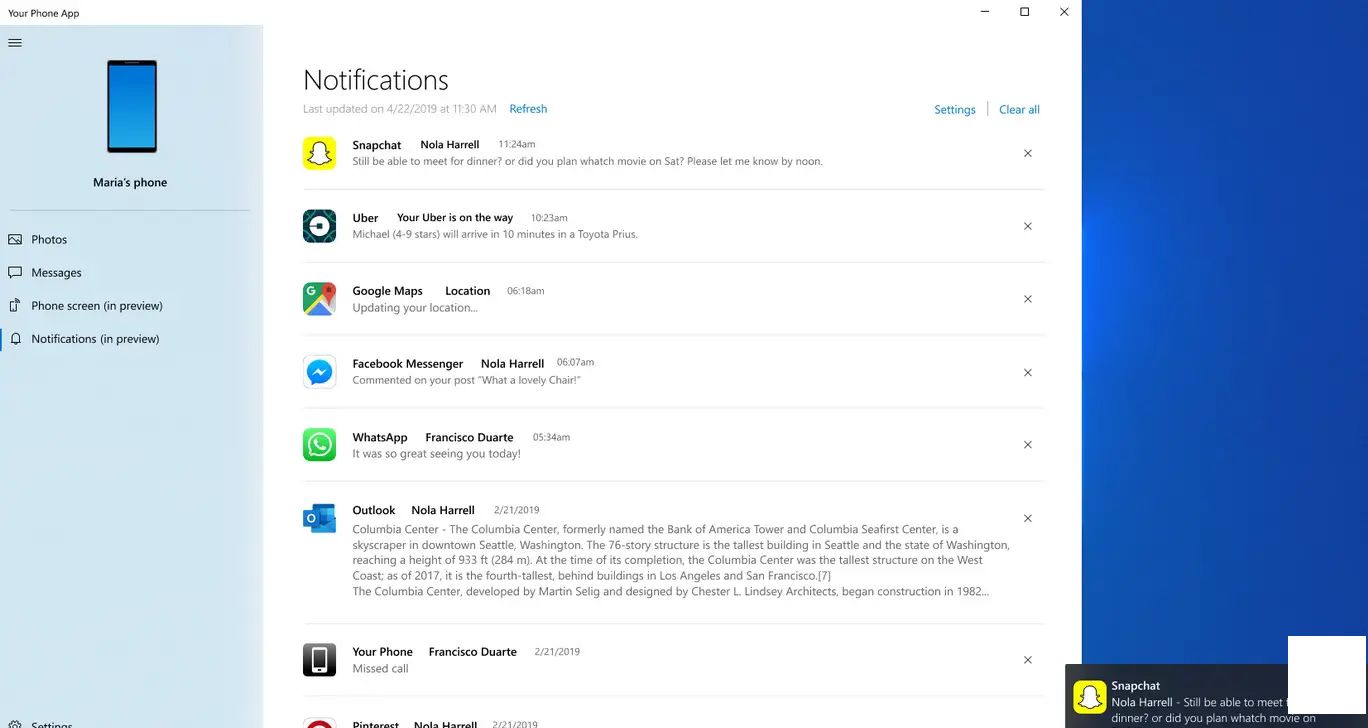The image size is (1368, 728).
Task: Open Snapchat message about dinner
Action: coord(587,161)
